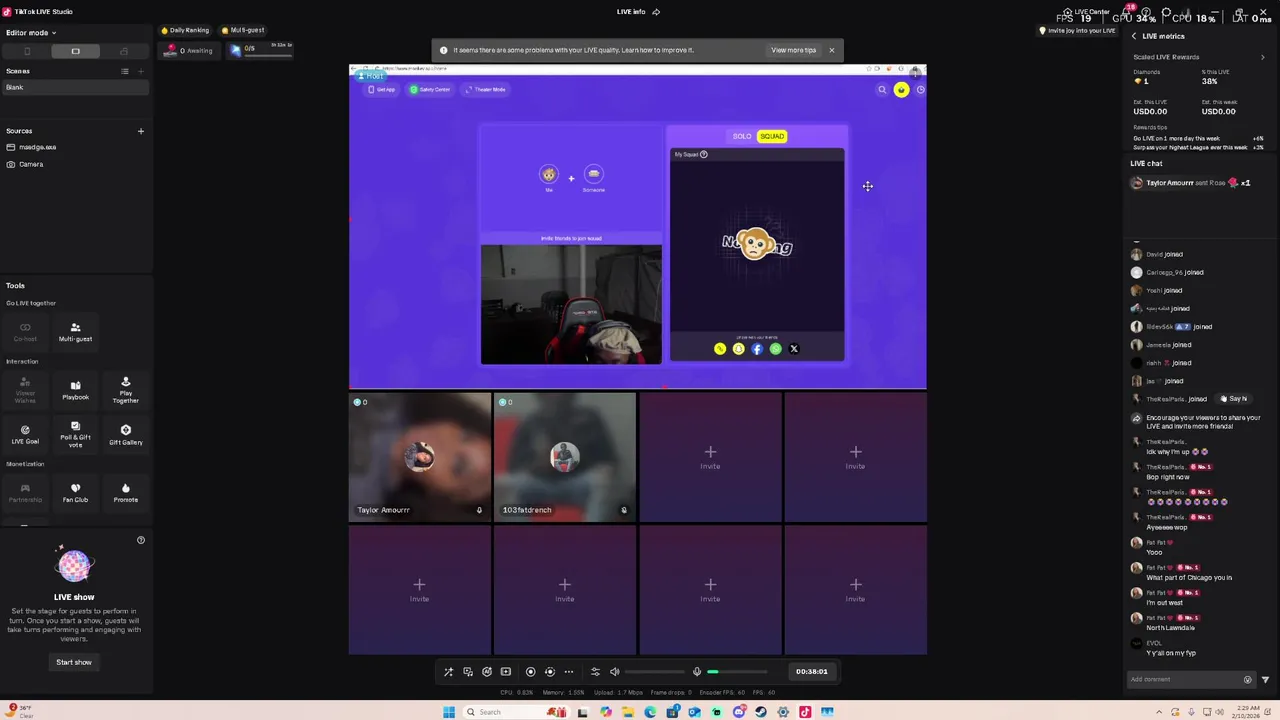Select SQUAD mode in browser preview
Image resolution: width=1280 pixels, height=720 pixels.
772,136
